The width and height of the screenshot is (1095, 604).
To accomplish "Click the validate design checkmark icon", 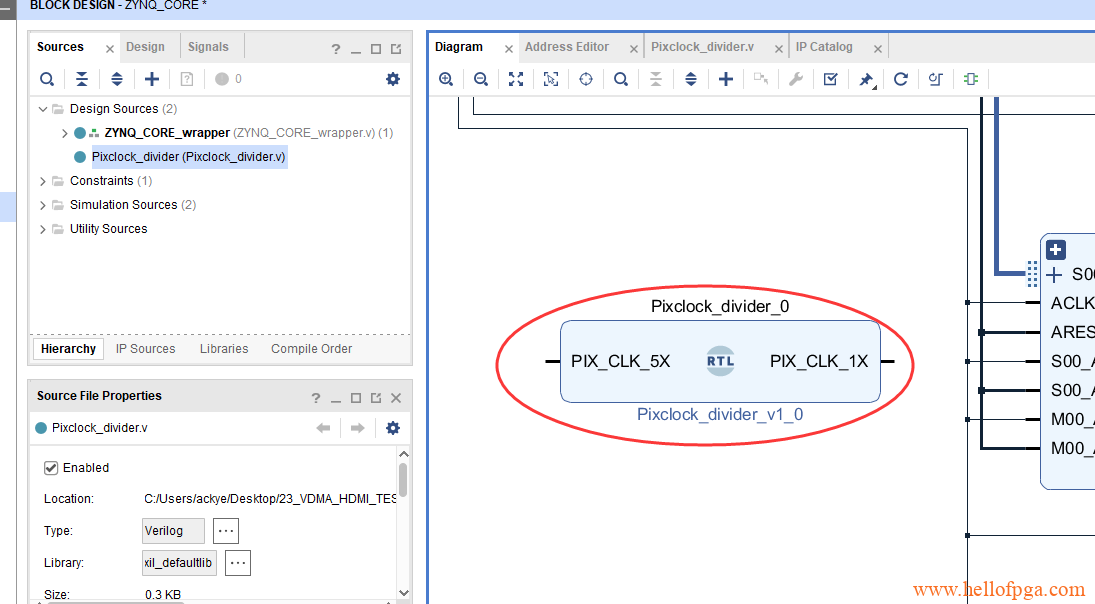I will click(x=831, y=79).
